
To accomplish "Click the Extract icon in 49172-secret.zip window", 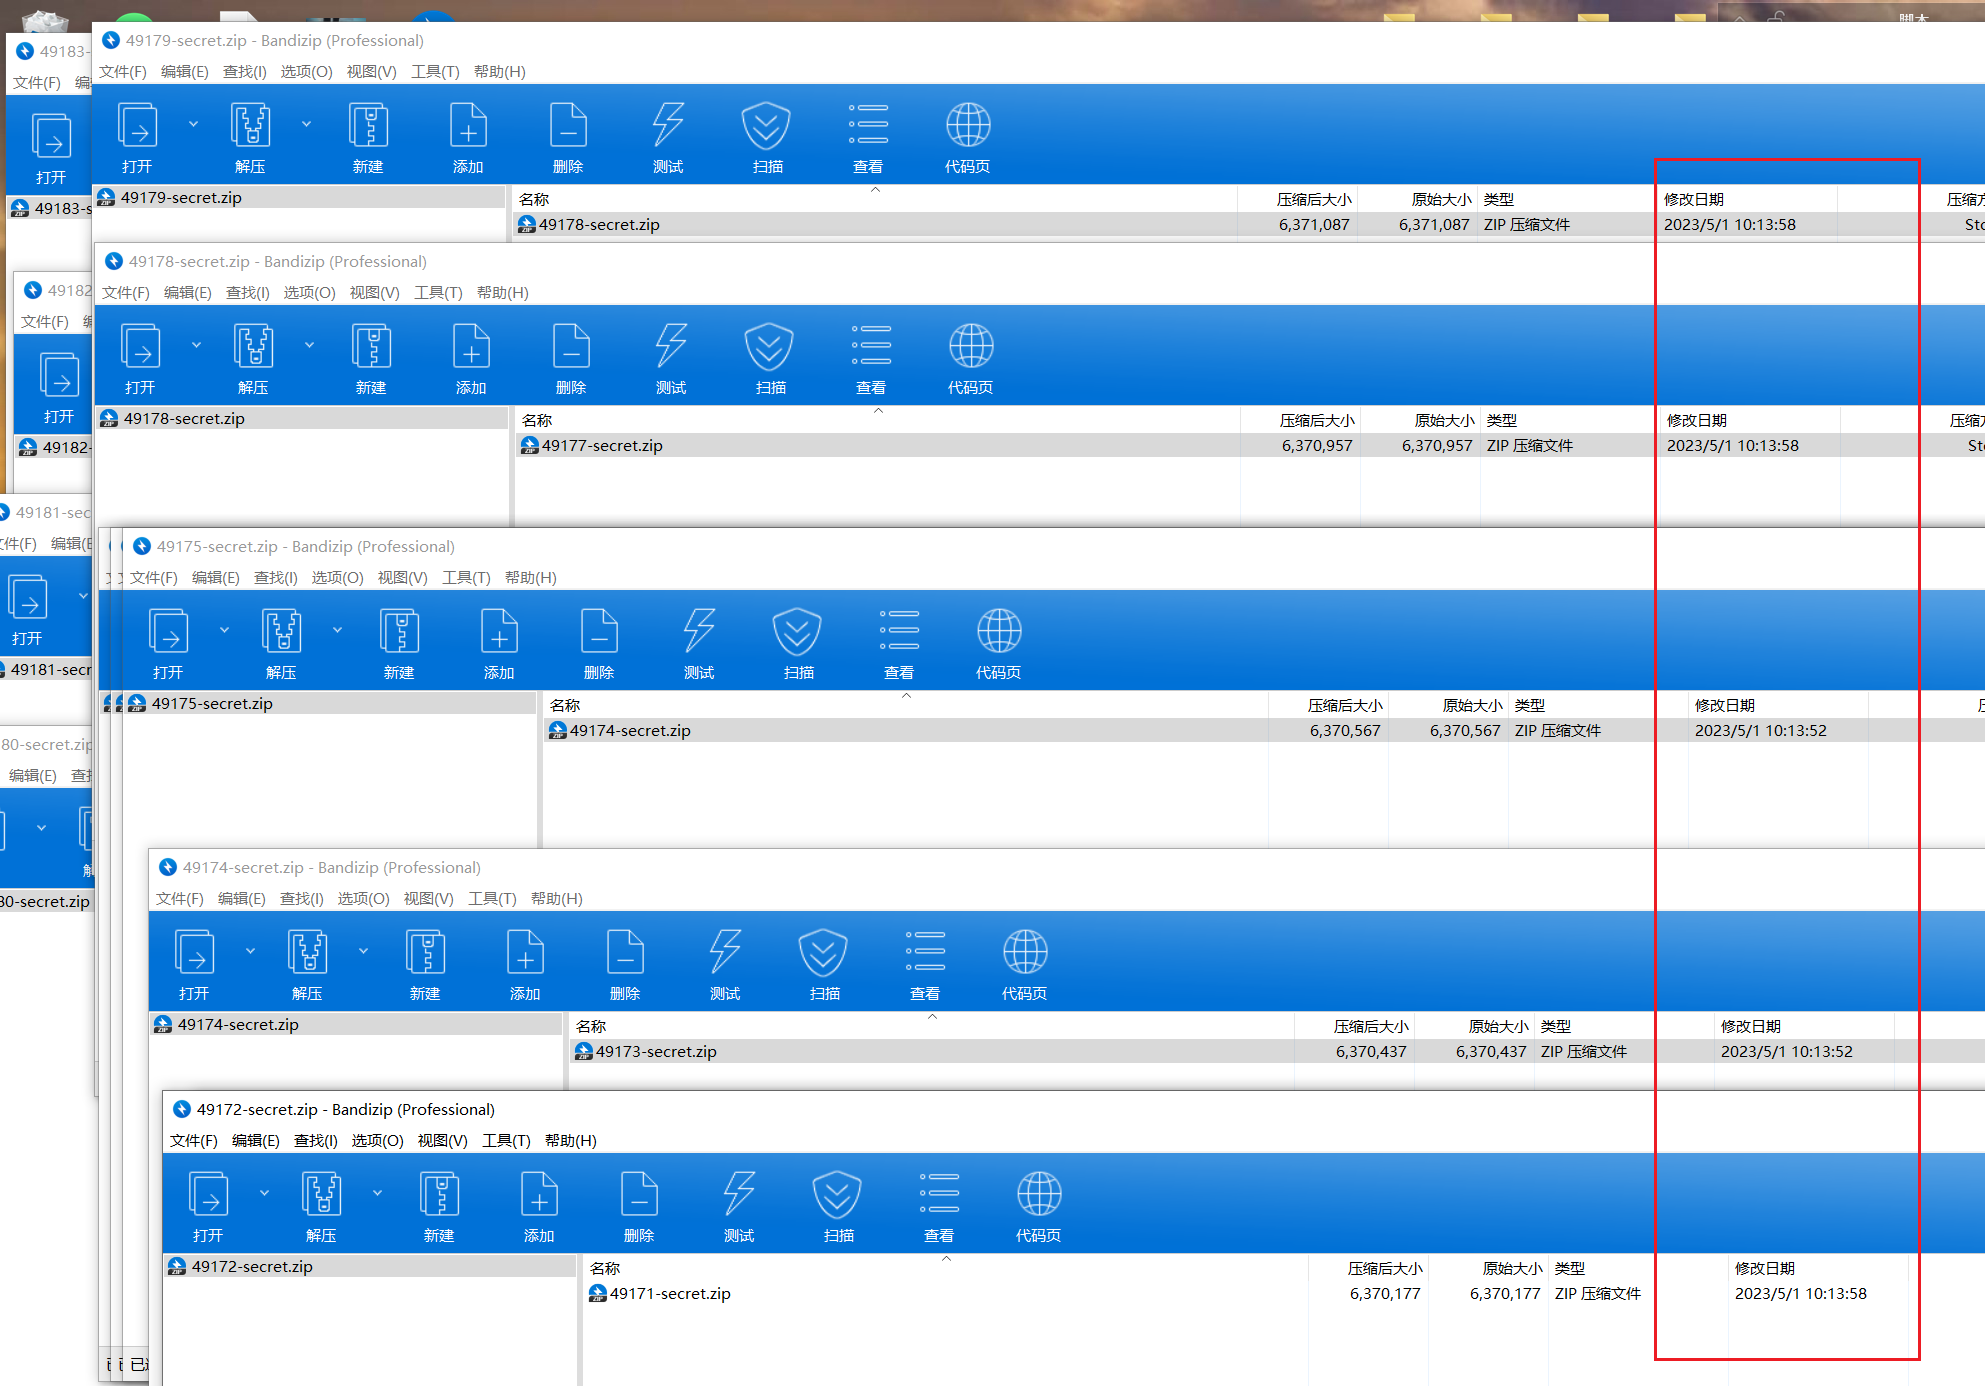I will coord(321,1196).
